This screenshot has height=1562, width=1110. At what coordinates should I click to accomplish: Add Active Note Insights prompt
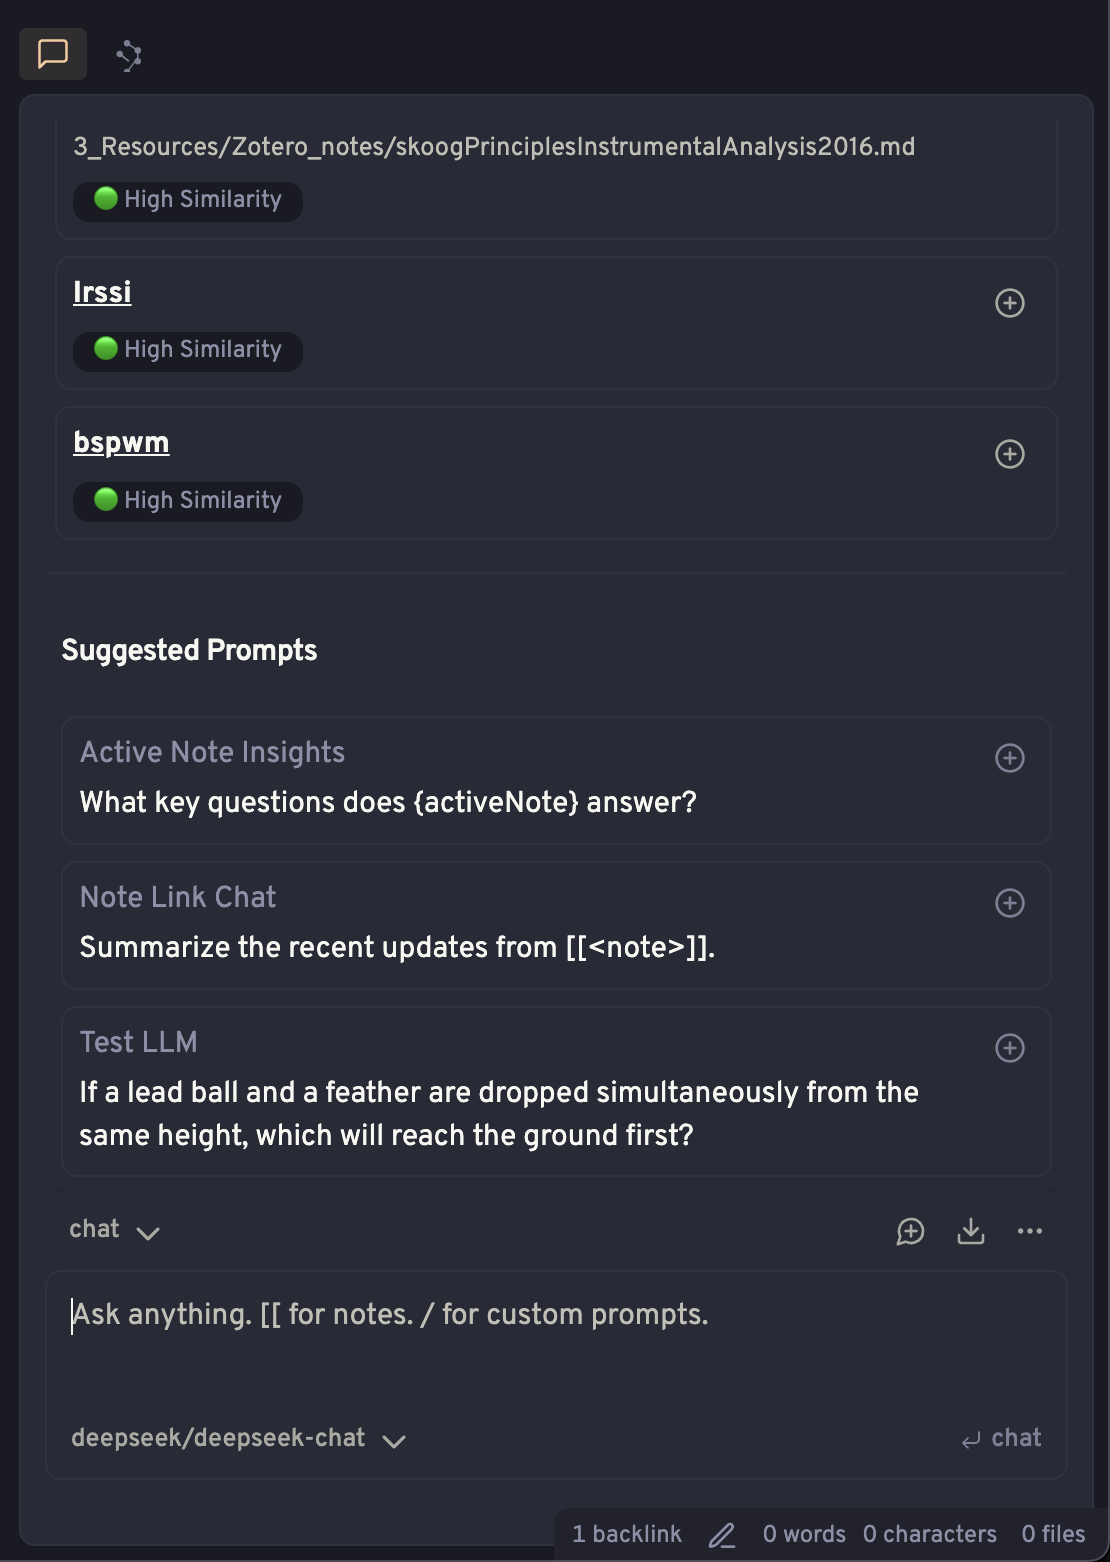coord(1010,758)
